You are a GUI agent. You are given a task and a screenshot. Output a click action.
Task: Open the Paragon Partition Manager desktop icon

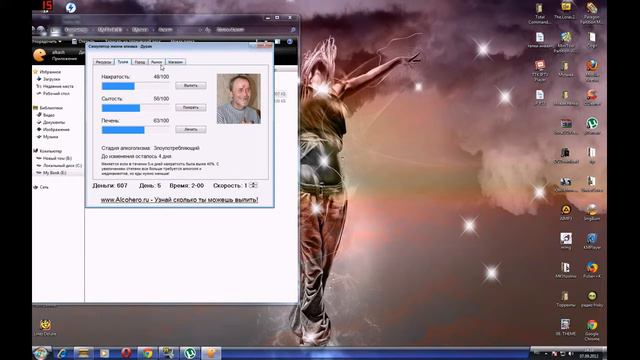pyautogui.click(x=592, y=13)
